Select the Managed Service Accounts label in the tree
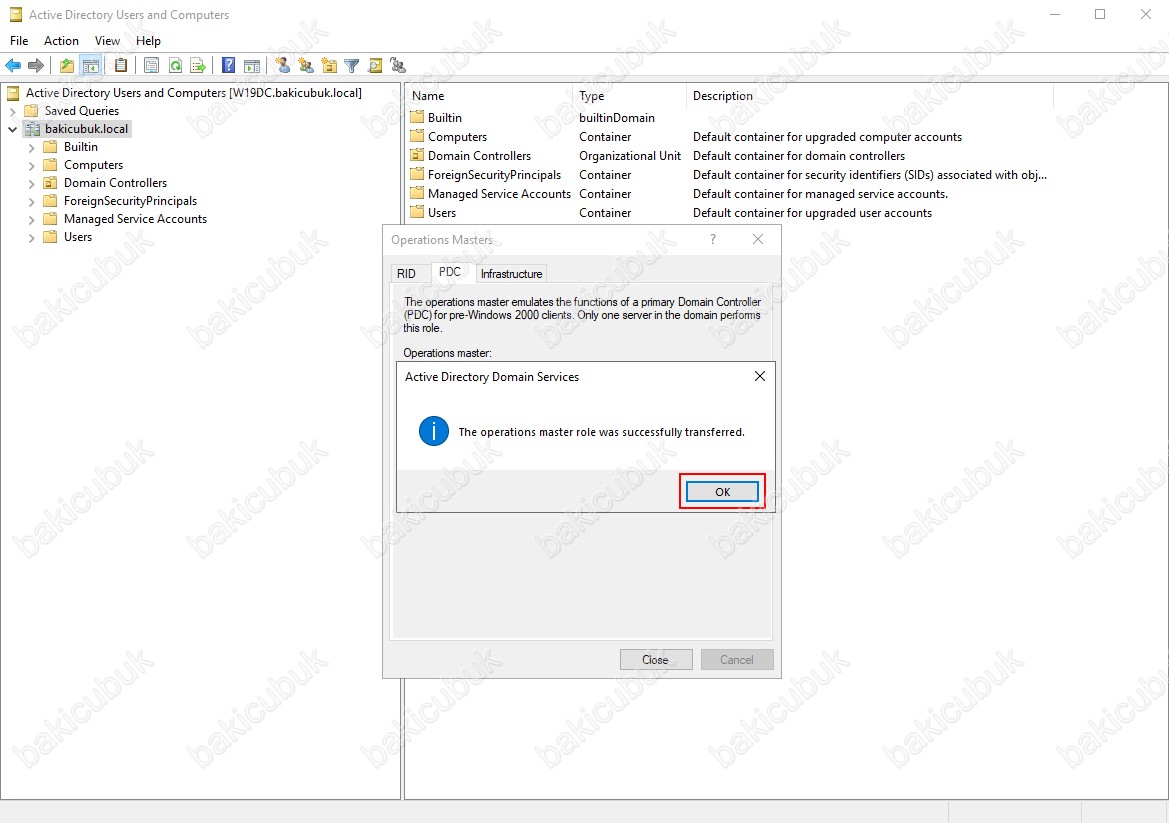Viewport: 1169px width, 823px height. tap(136, 219)
